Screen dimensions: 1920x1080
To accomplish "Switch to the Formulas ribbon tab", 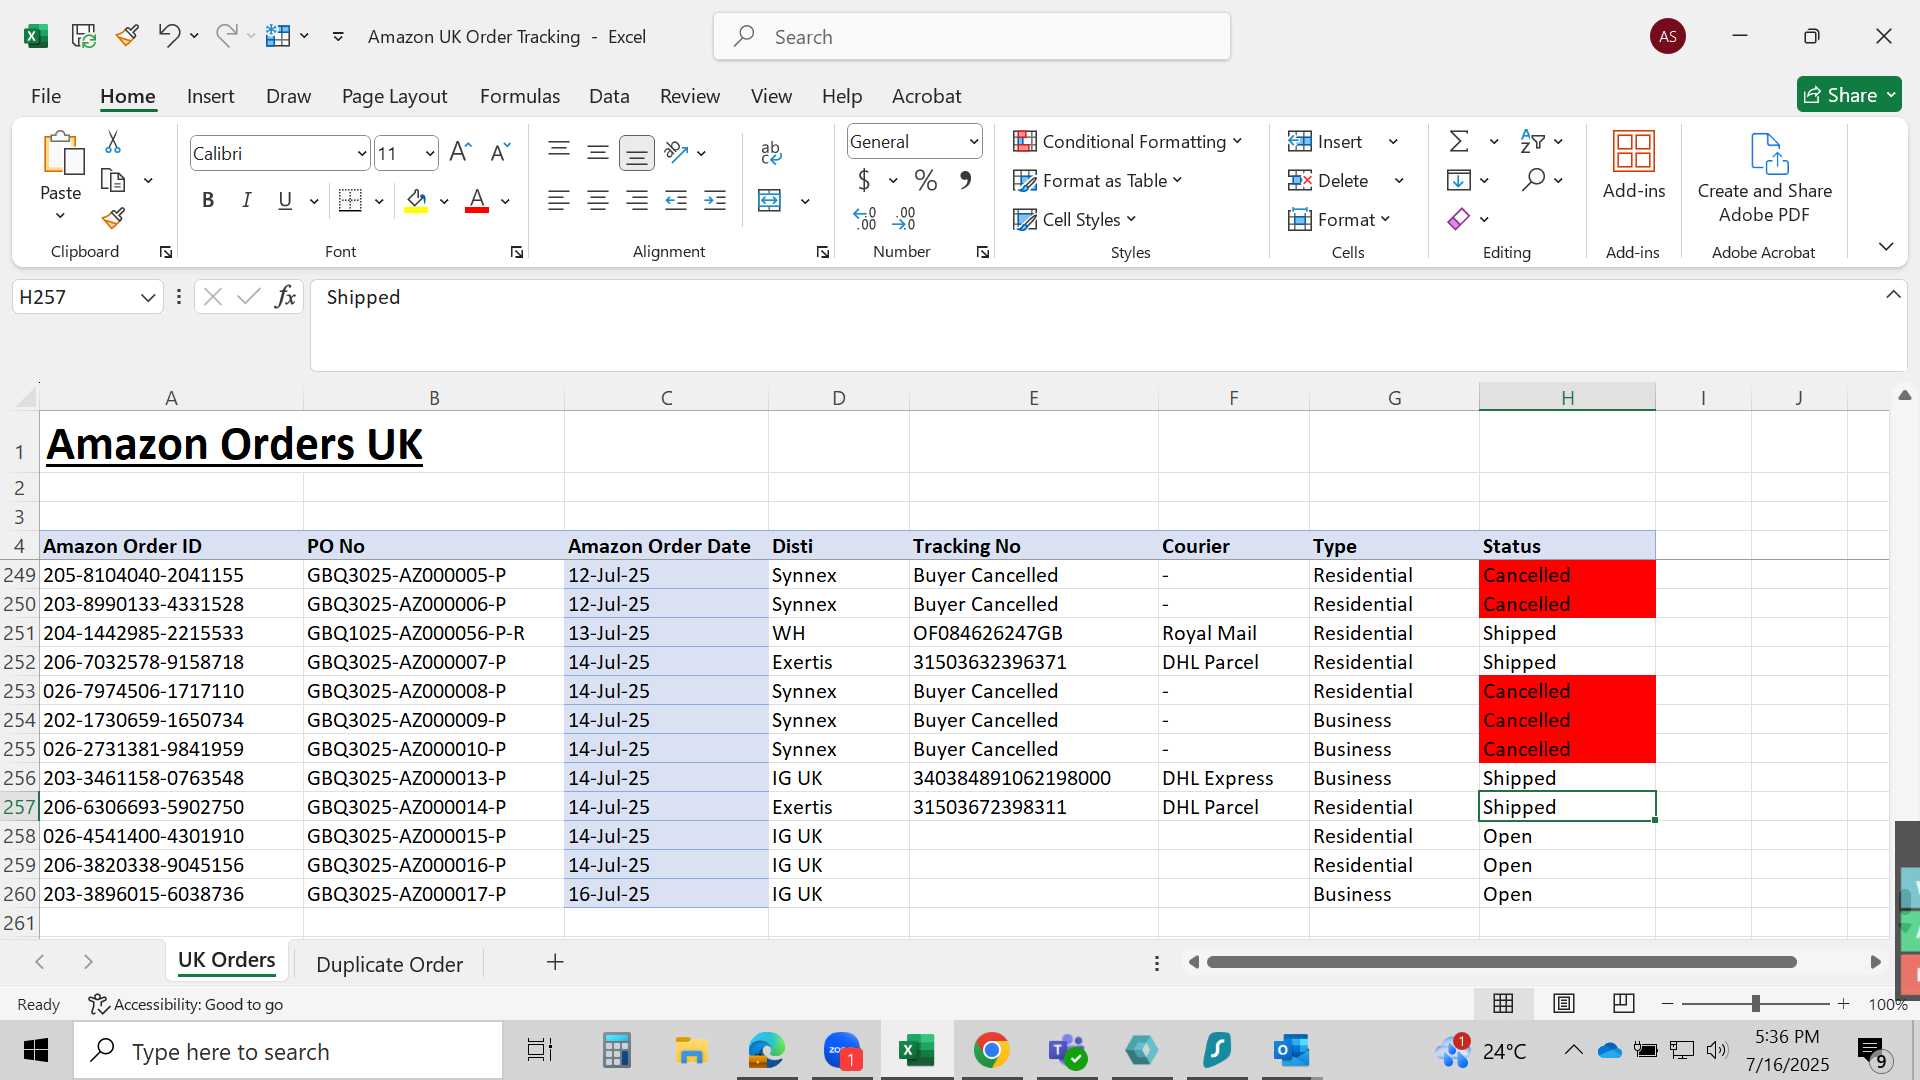I will [x=520, y=96].
